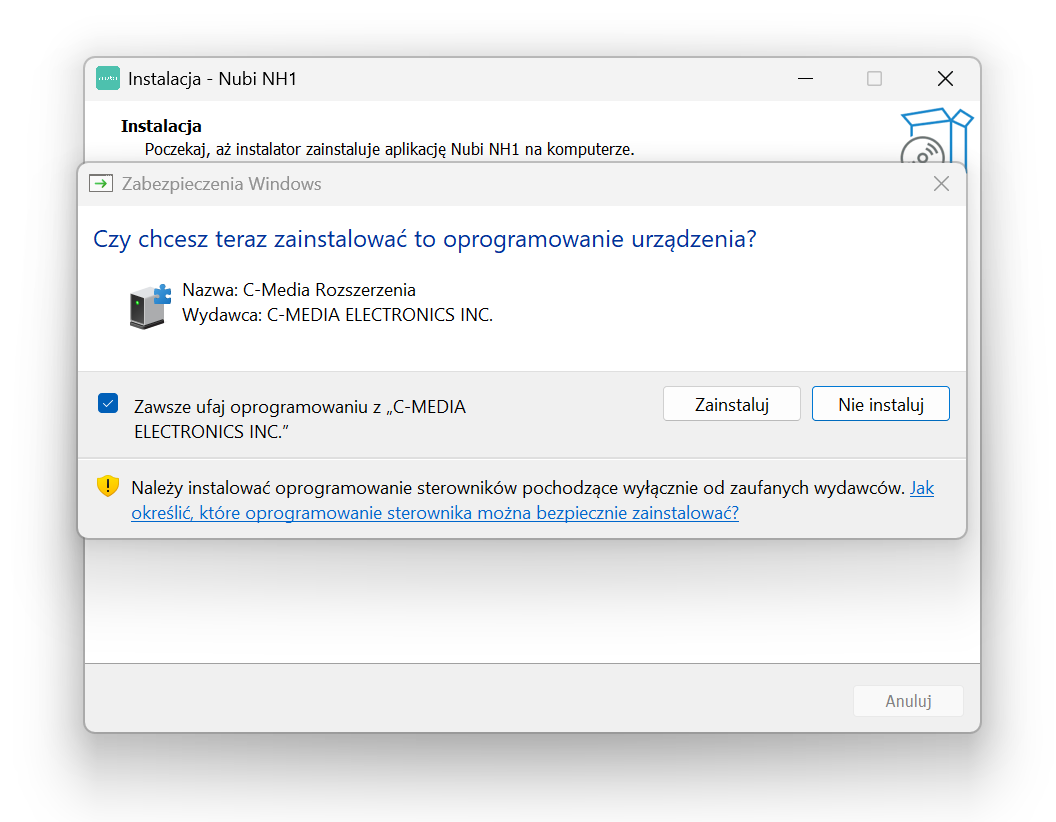
Task: Click the 'Czy chcesz teraz zainstalować' heading
Action: (424, 240)
